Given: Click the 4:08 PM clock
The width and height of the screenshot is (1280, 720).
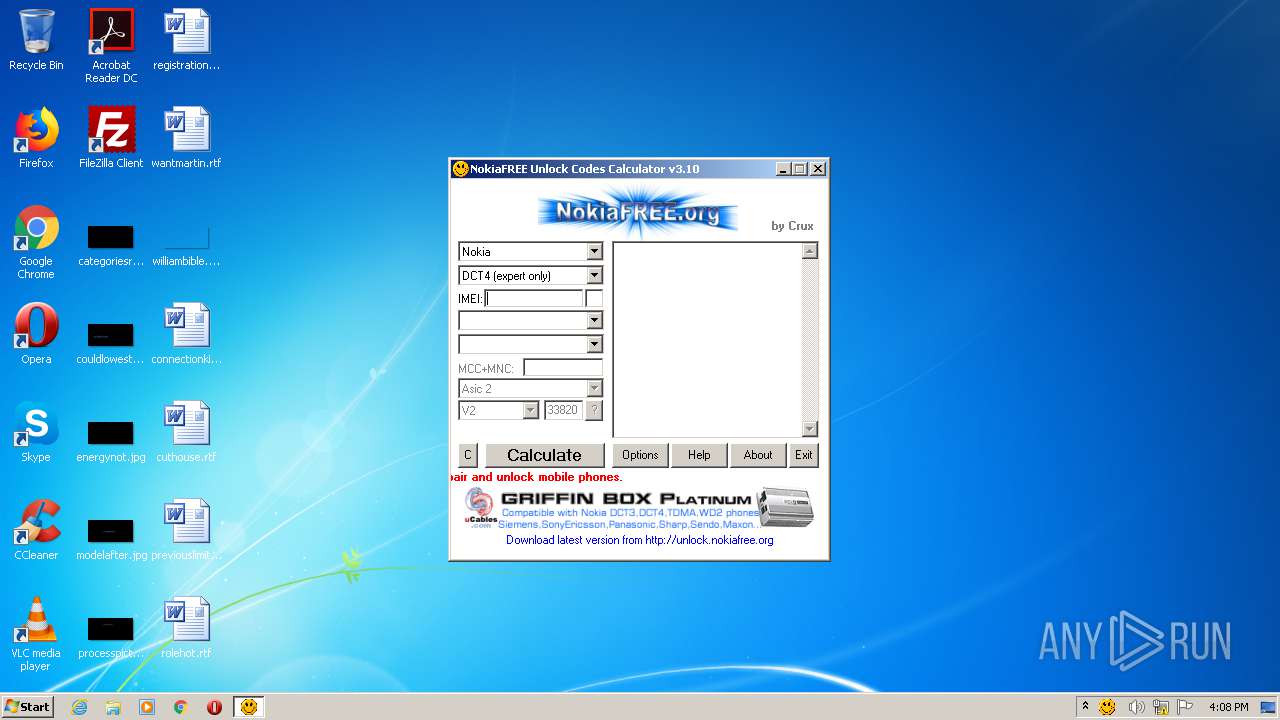Looking at the screenshot, I should tap(1228, 707).
